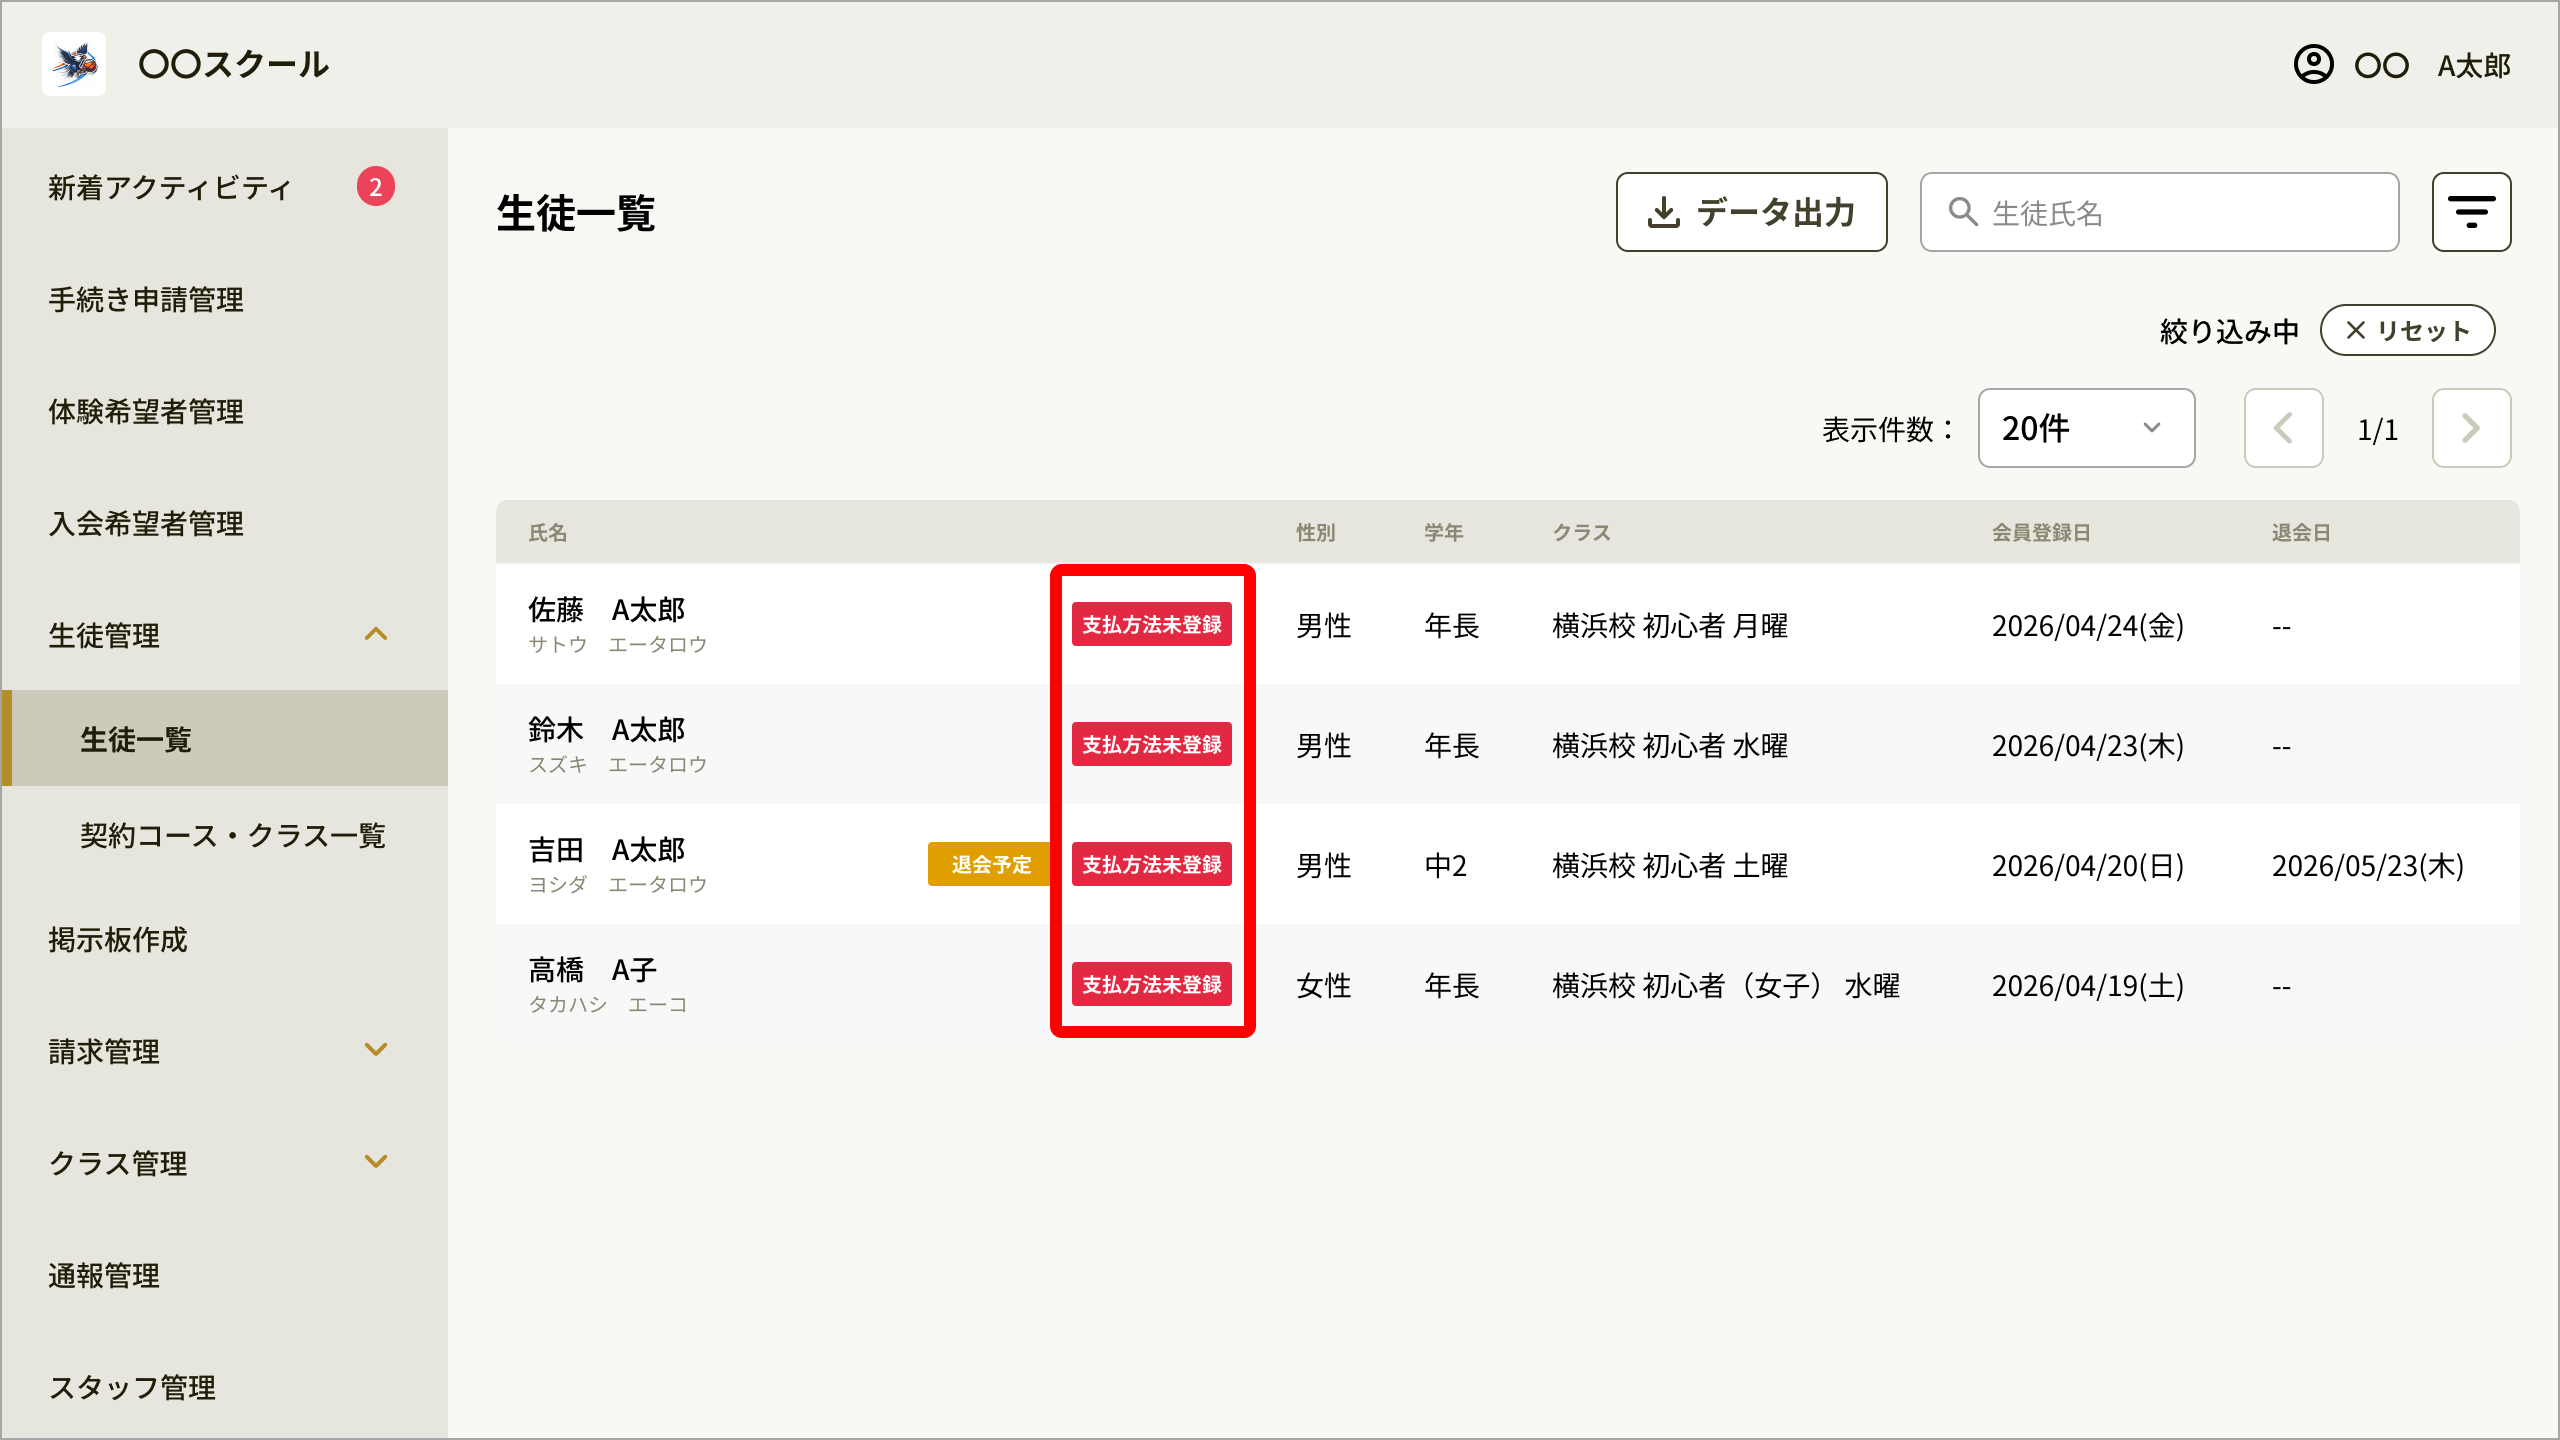Open student 高橋 A子 row
Image resolution: width=2560 pixels, height=1440 pixels.
click(1507, 984)
